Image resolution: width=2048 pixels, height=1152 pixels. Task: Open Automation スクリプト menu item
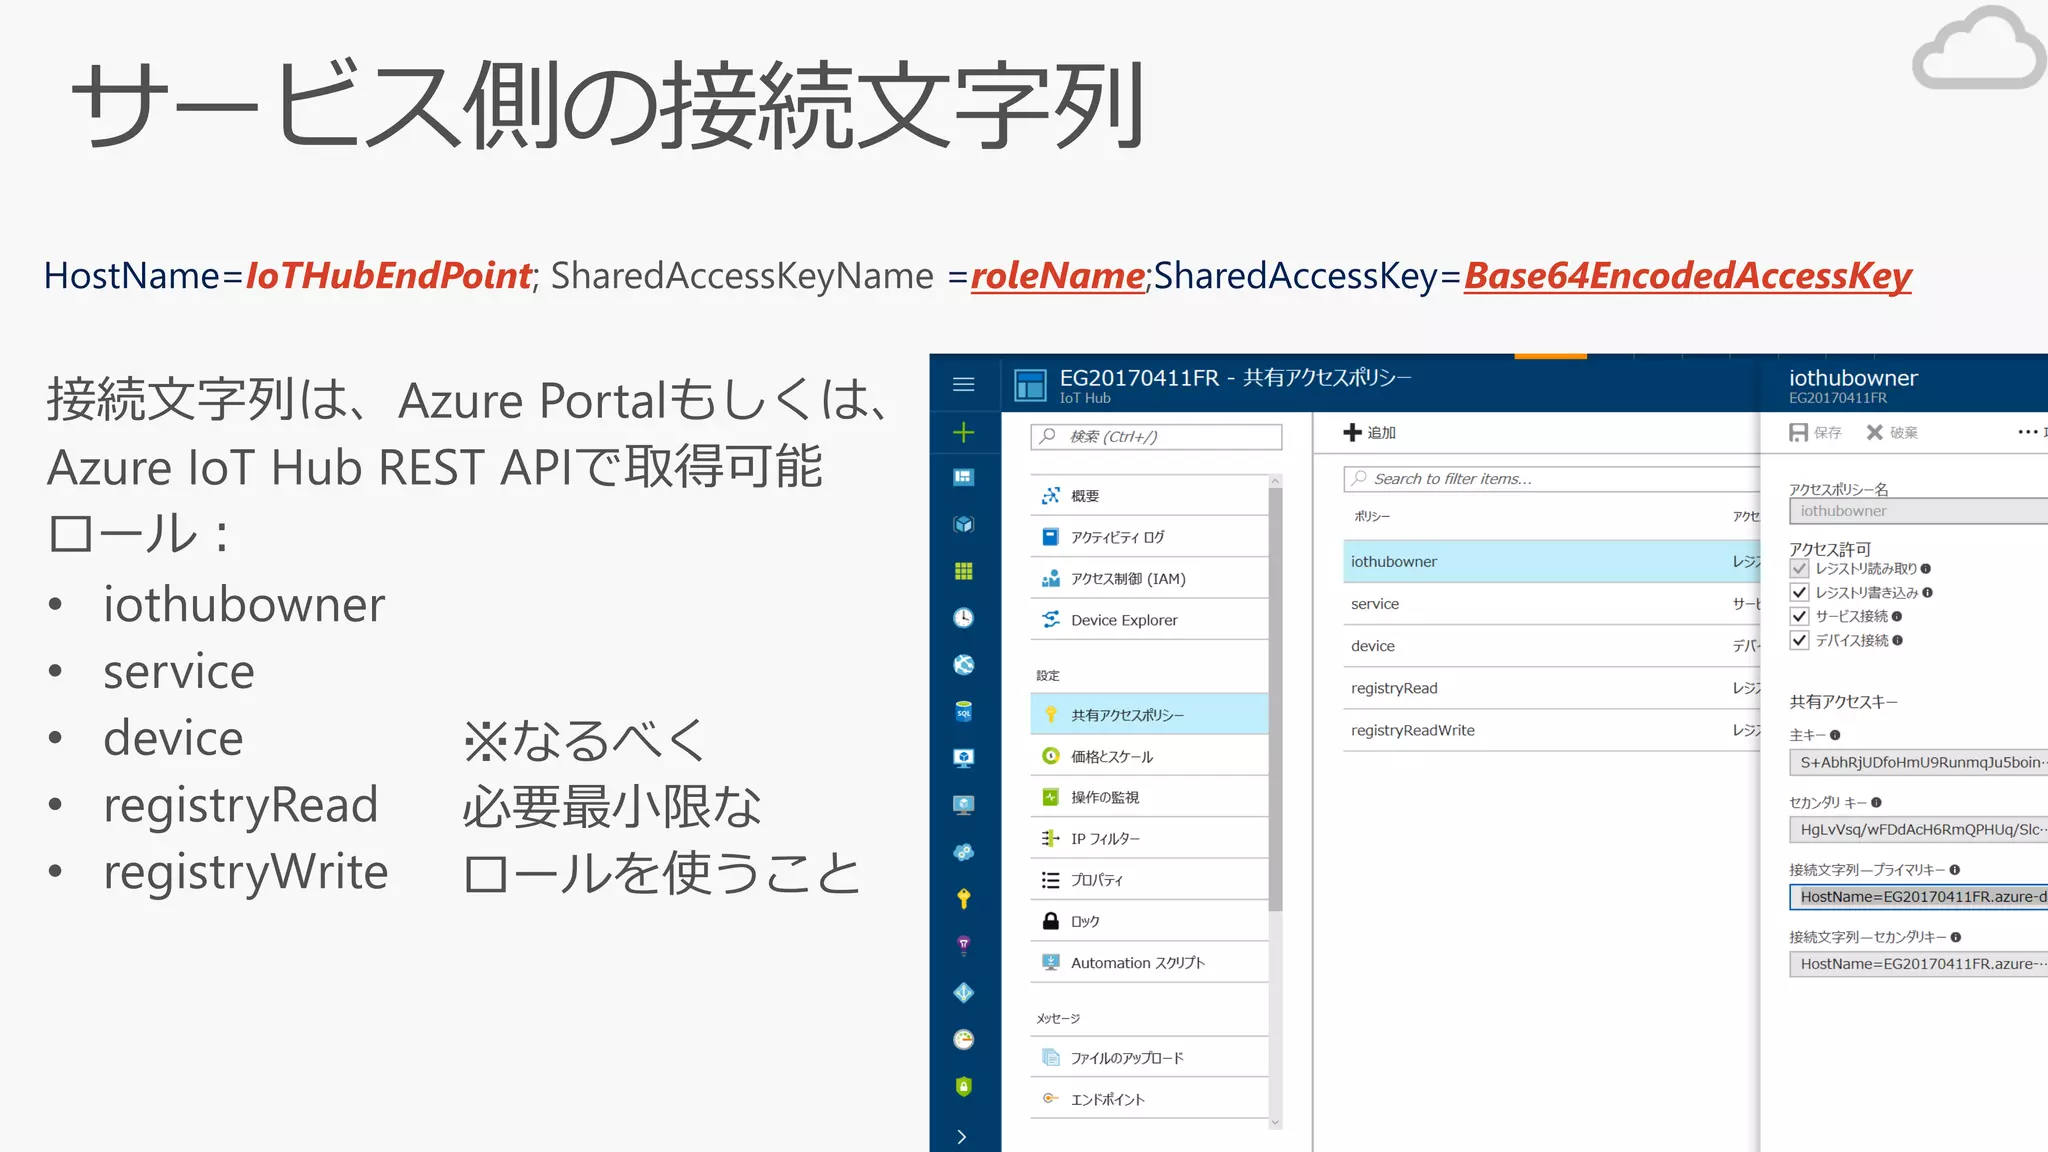click(1149, 962)
